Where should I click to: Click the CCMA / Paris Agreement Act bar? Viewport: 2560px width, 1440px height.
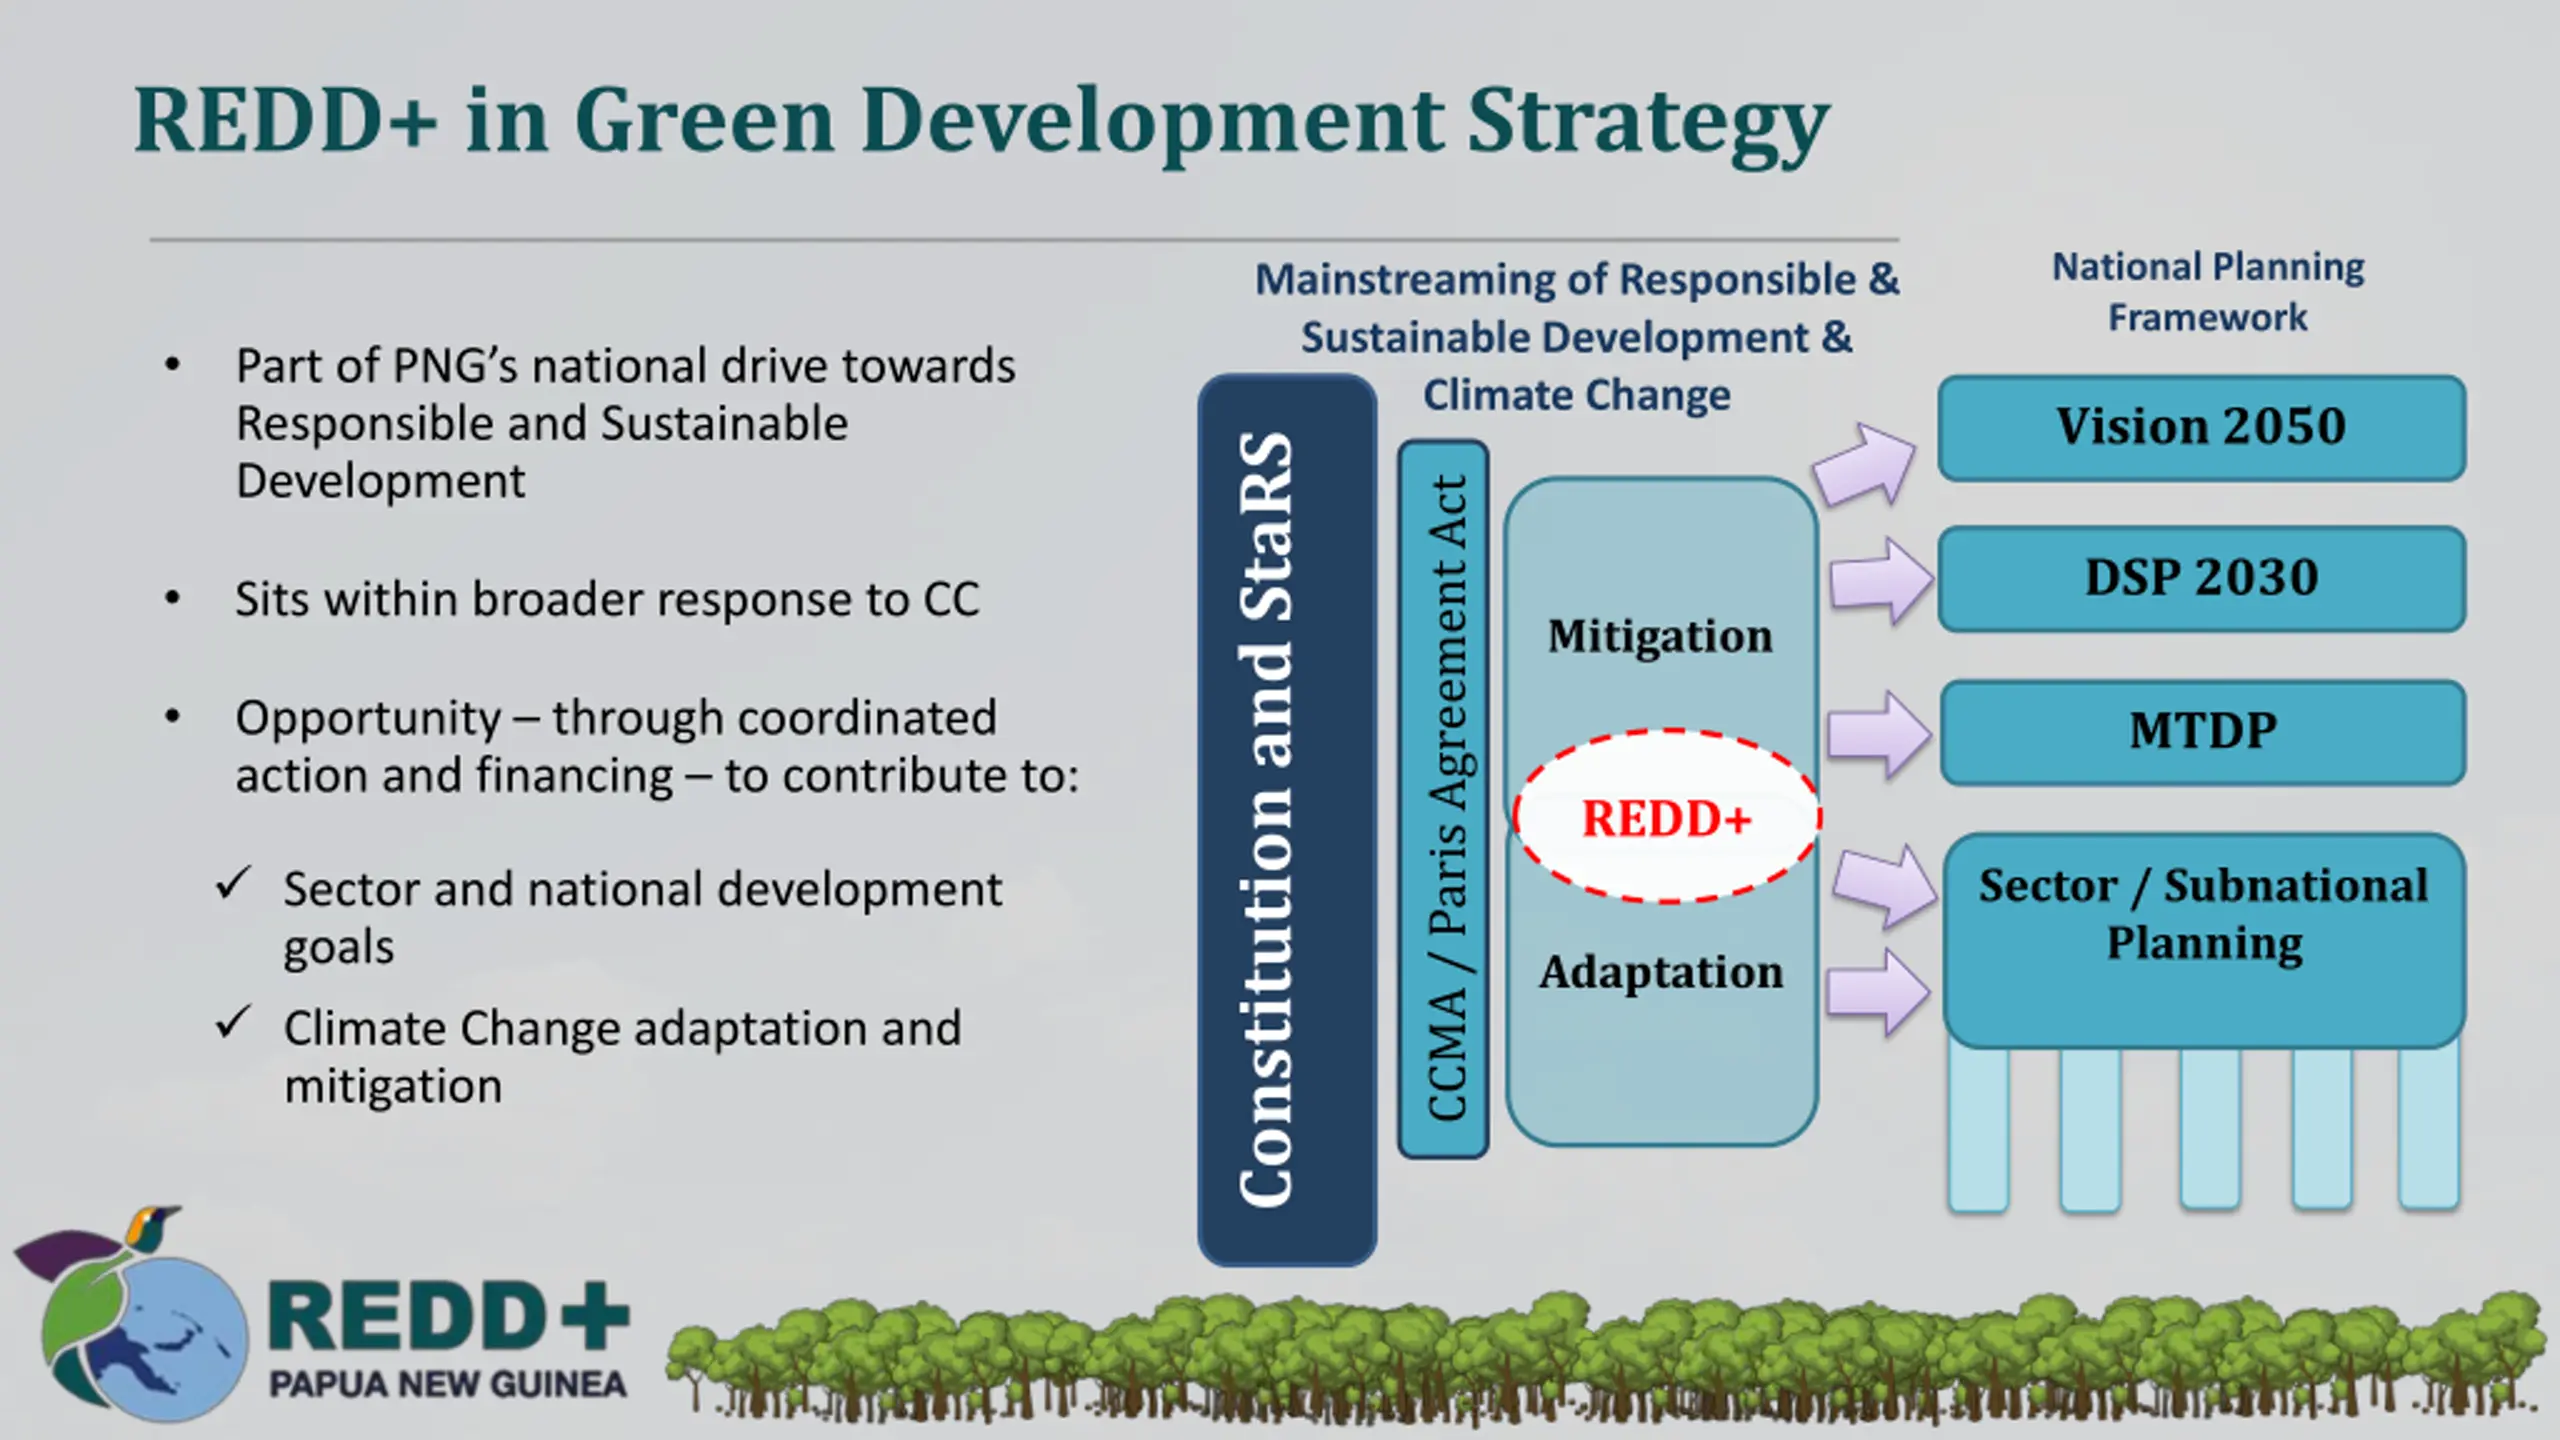coord(1443,798)
